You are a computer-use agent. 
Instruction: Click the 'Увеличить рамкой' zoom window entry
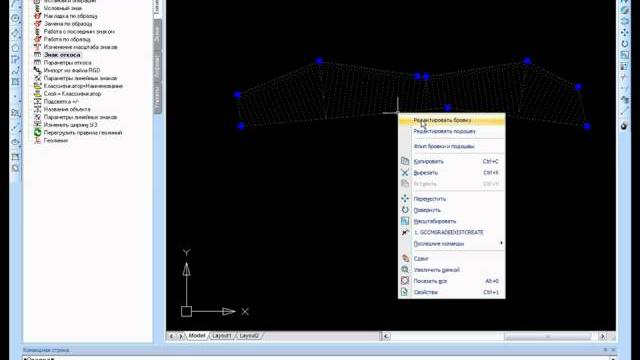(451, 270)
